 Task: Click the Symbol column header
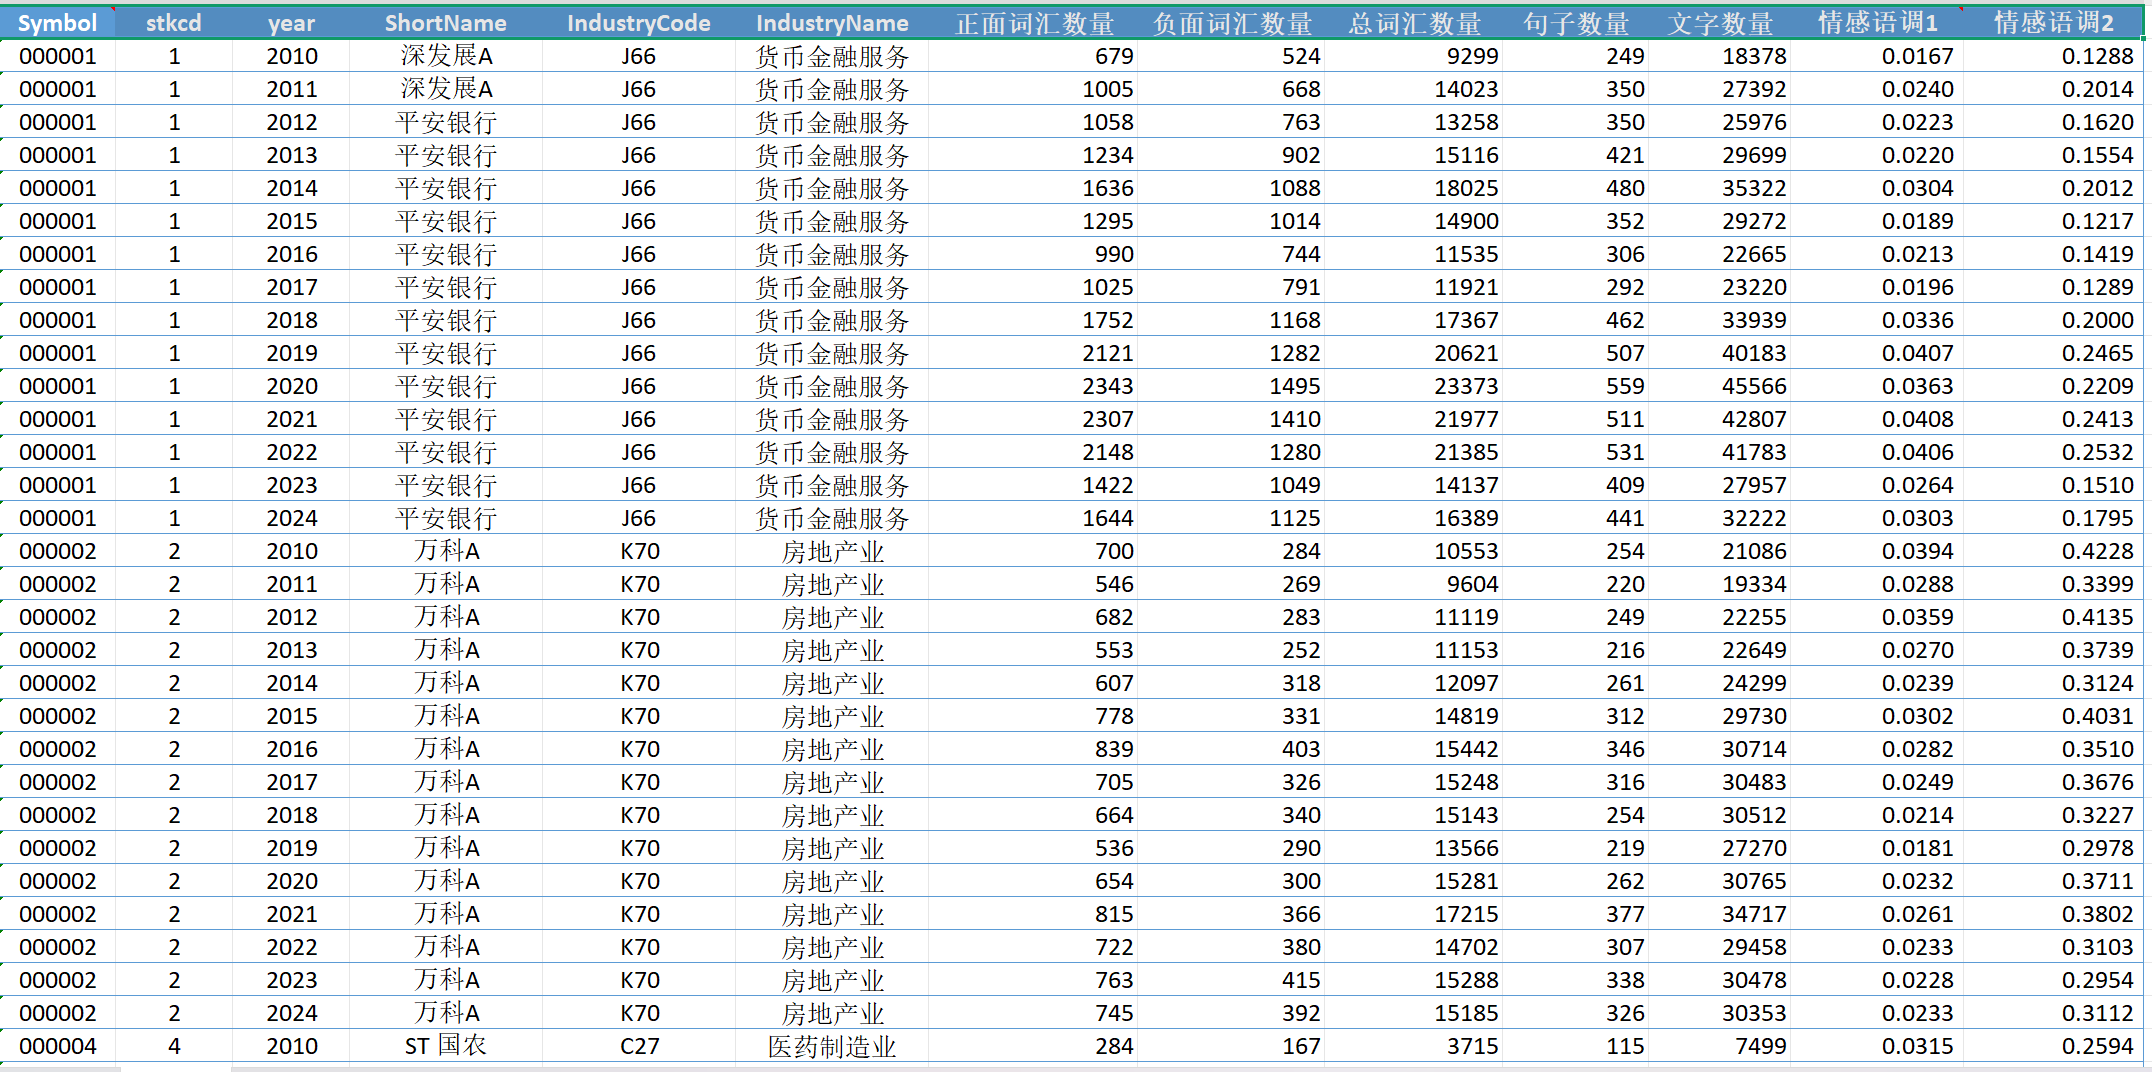[58, 23]
